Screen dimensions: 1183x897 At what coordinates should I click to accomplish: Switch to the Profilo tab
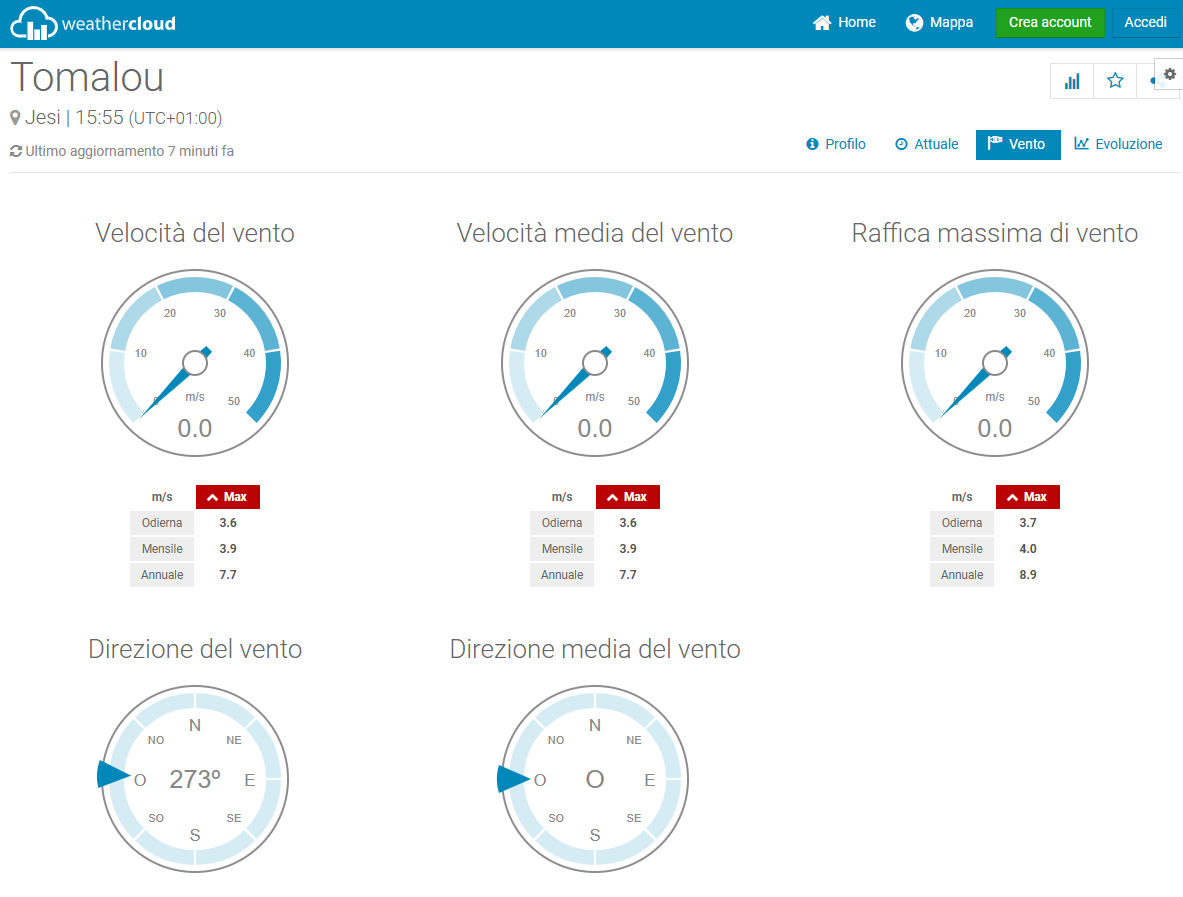tap(836, 144)
